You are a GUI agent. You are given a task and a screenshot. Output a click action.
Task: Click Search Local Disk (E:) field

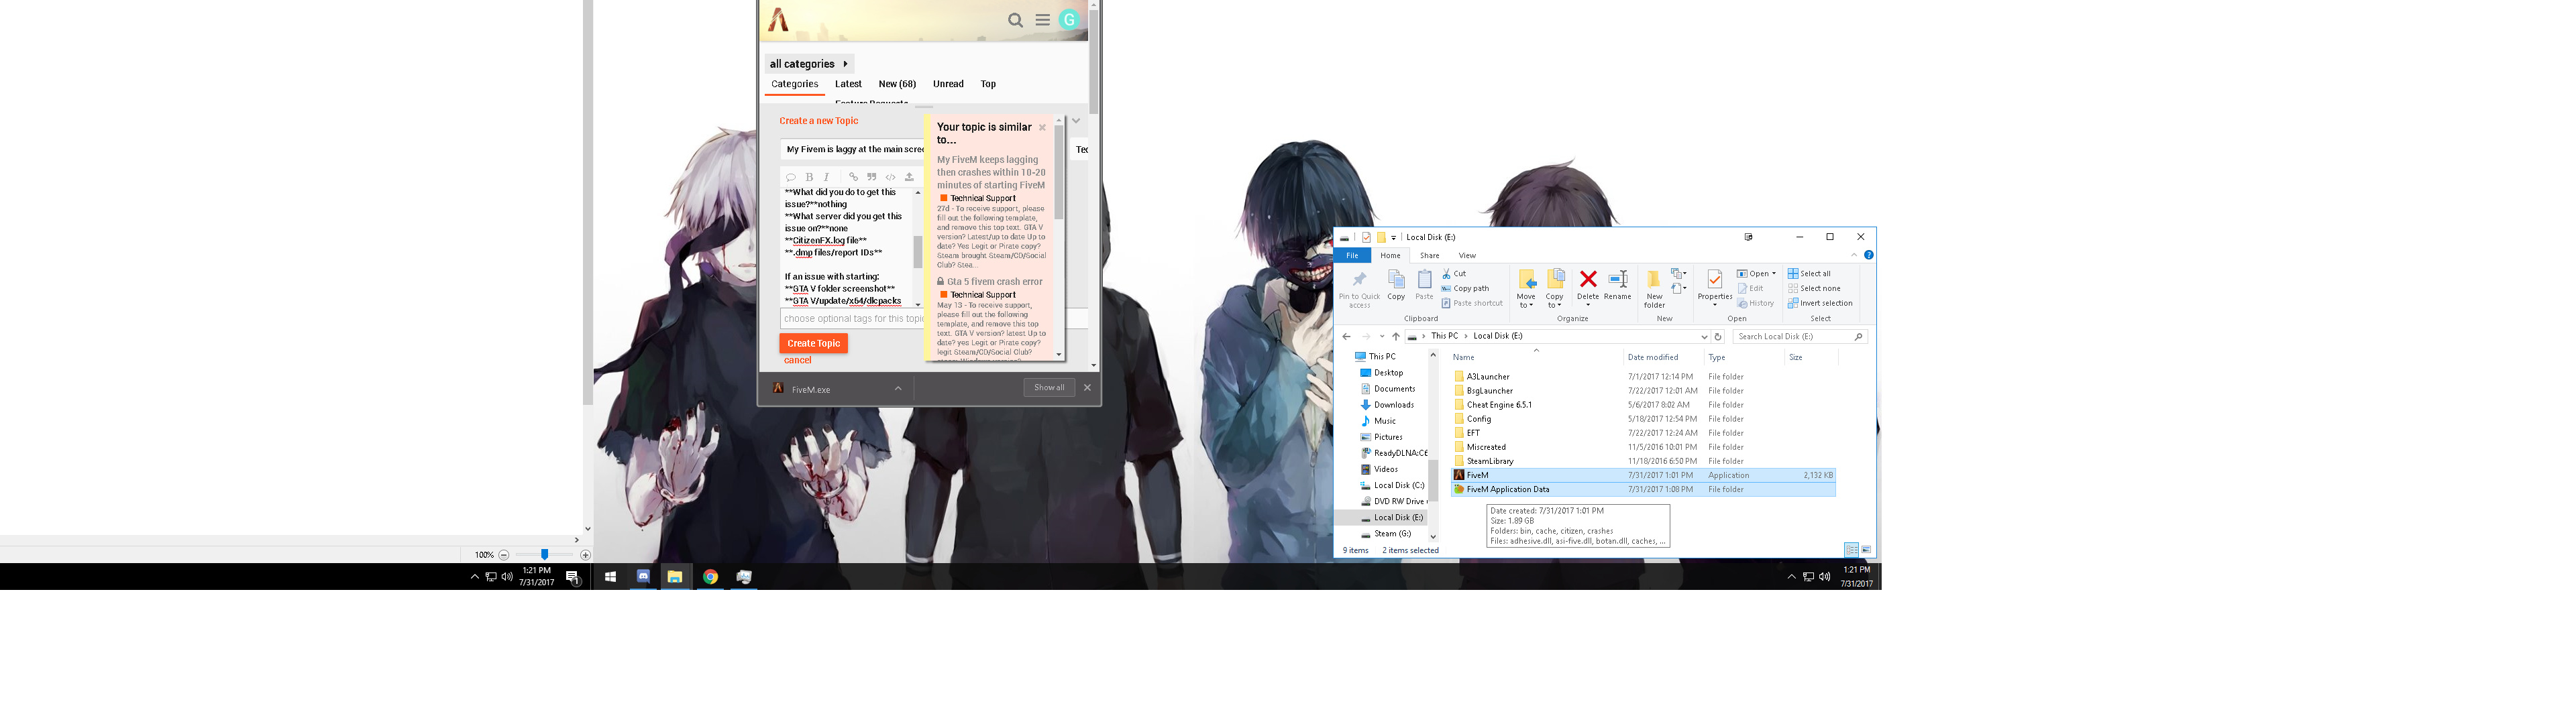[1800, 337]
